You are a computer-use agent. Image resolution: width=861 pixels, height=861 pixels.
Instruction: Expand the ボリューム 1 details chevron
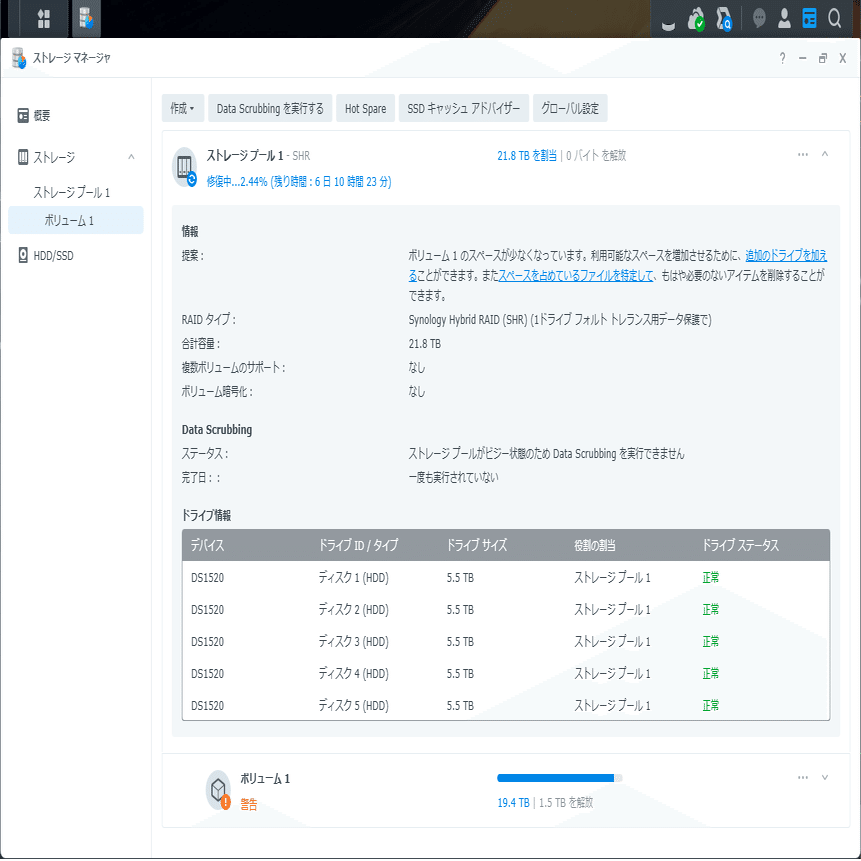824,777
